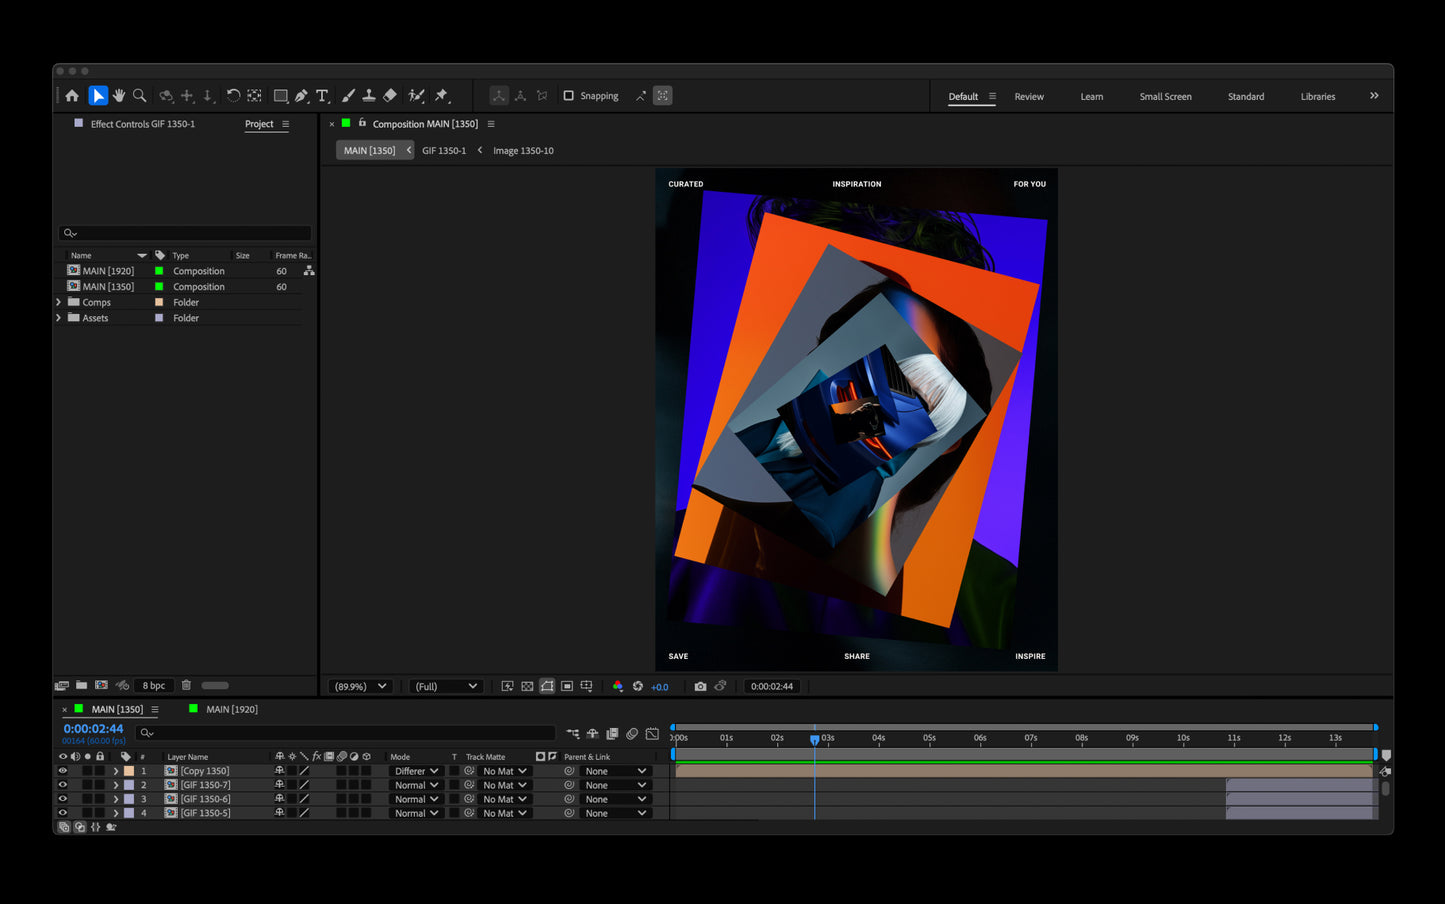1445x904 pixels.
Task: Expand the Assets folder
Action: pyautogui.click(x=58, y=318)
